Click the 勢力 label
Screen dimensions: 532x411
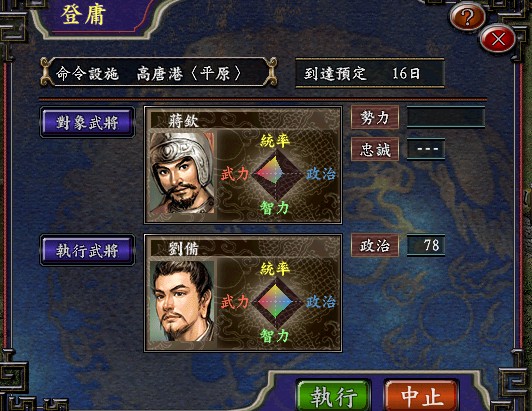click(x=375, y=117)
